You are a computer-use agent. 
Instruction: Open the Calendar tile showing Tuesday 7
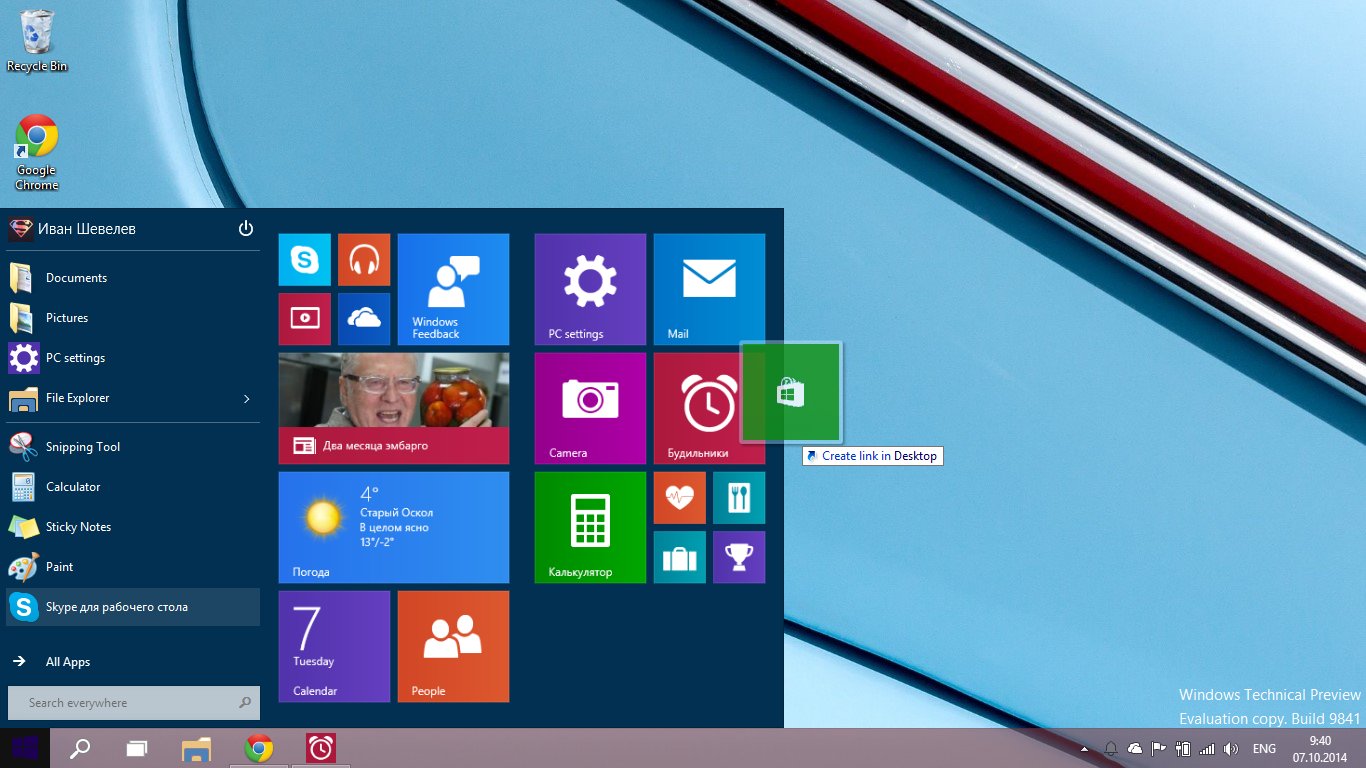point(334,646)
